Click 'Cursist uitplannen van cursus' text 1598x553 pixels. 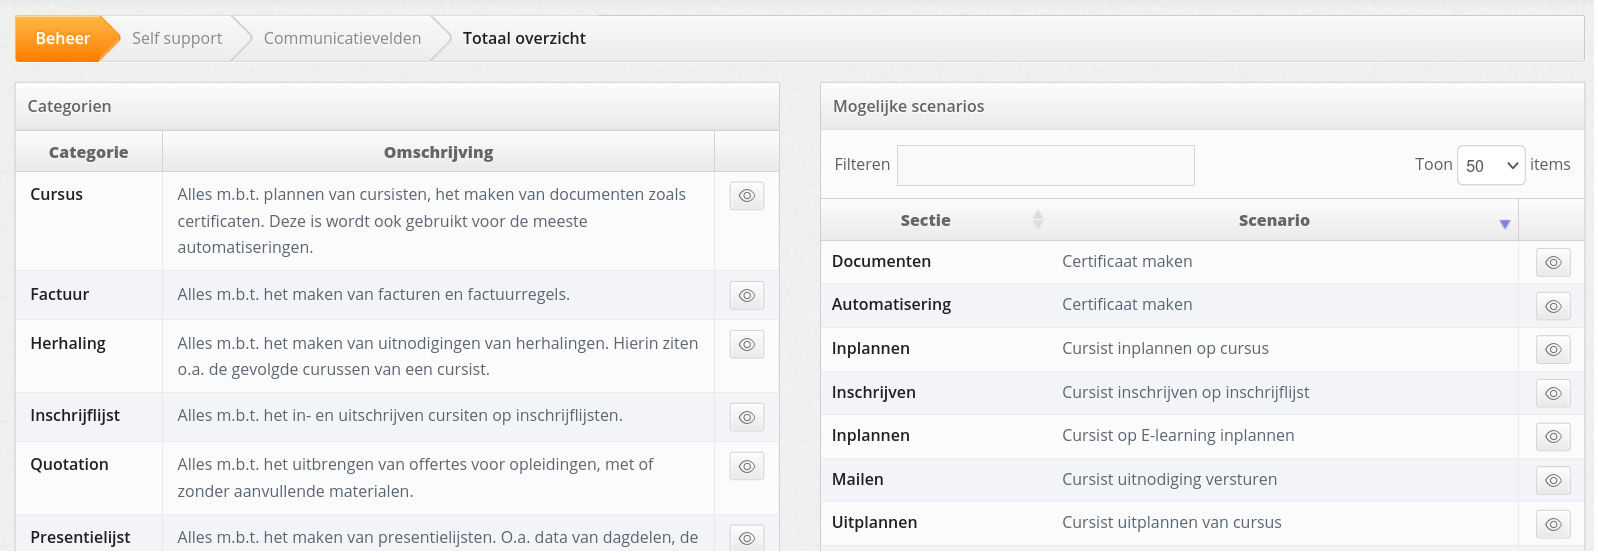1171,522
